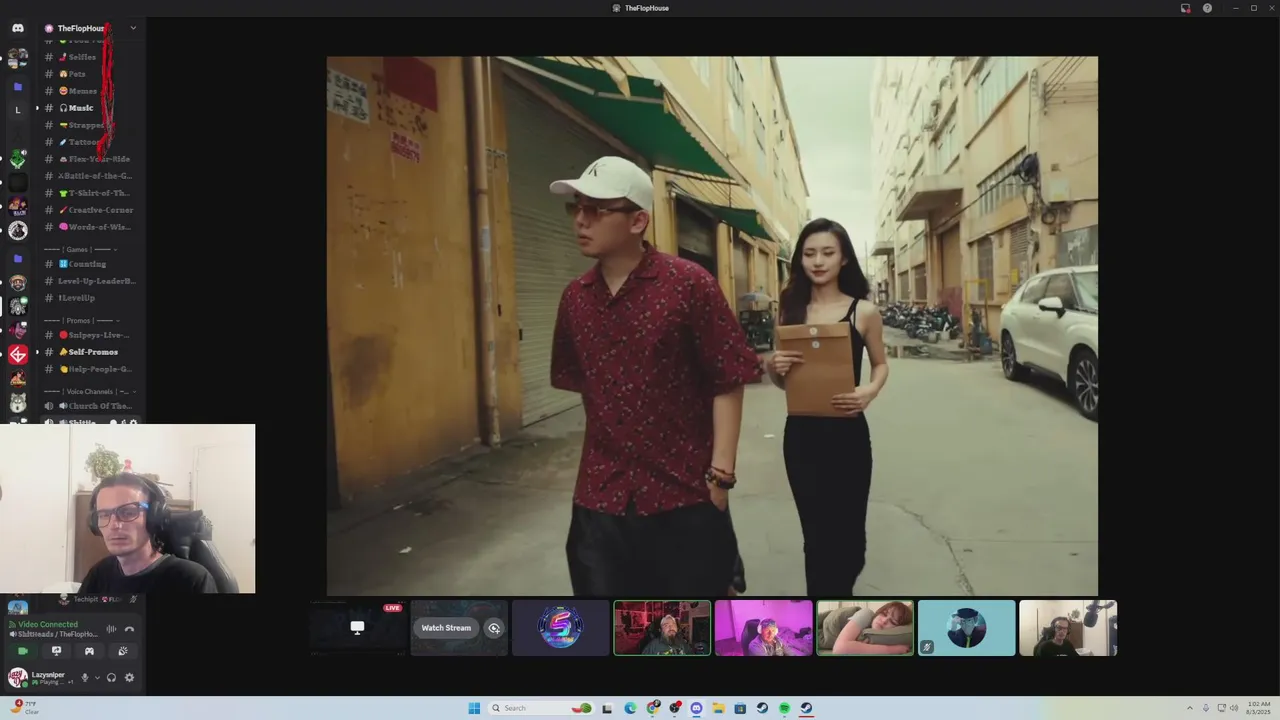Open the Help-People-G... channel

90,369
